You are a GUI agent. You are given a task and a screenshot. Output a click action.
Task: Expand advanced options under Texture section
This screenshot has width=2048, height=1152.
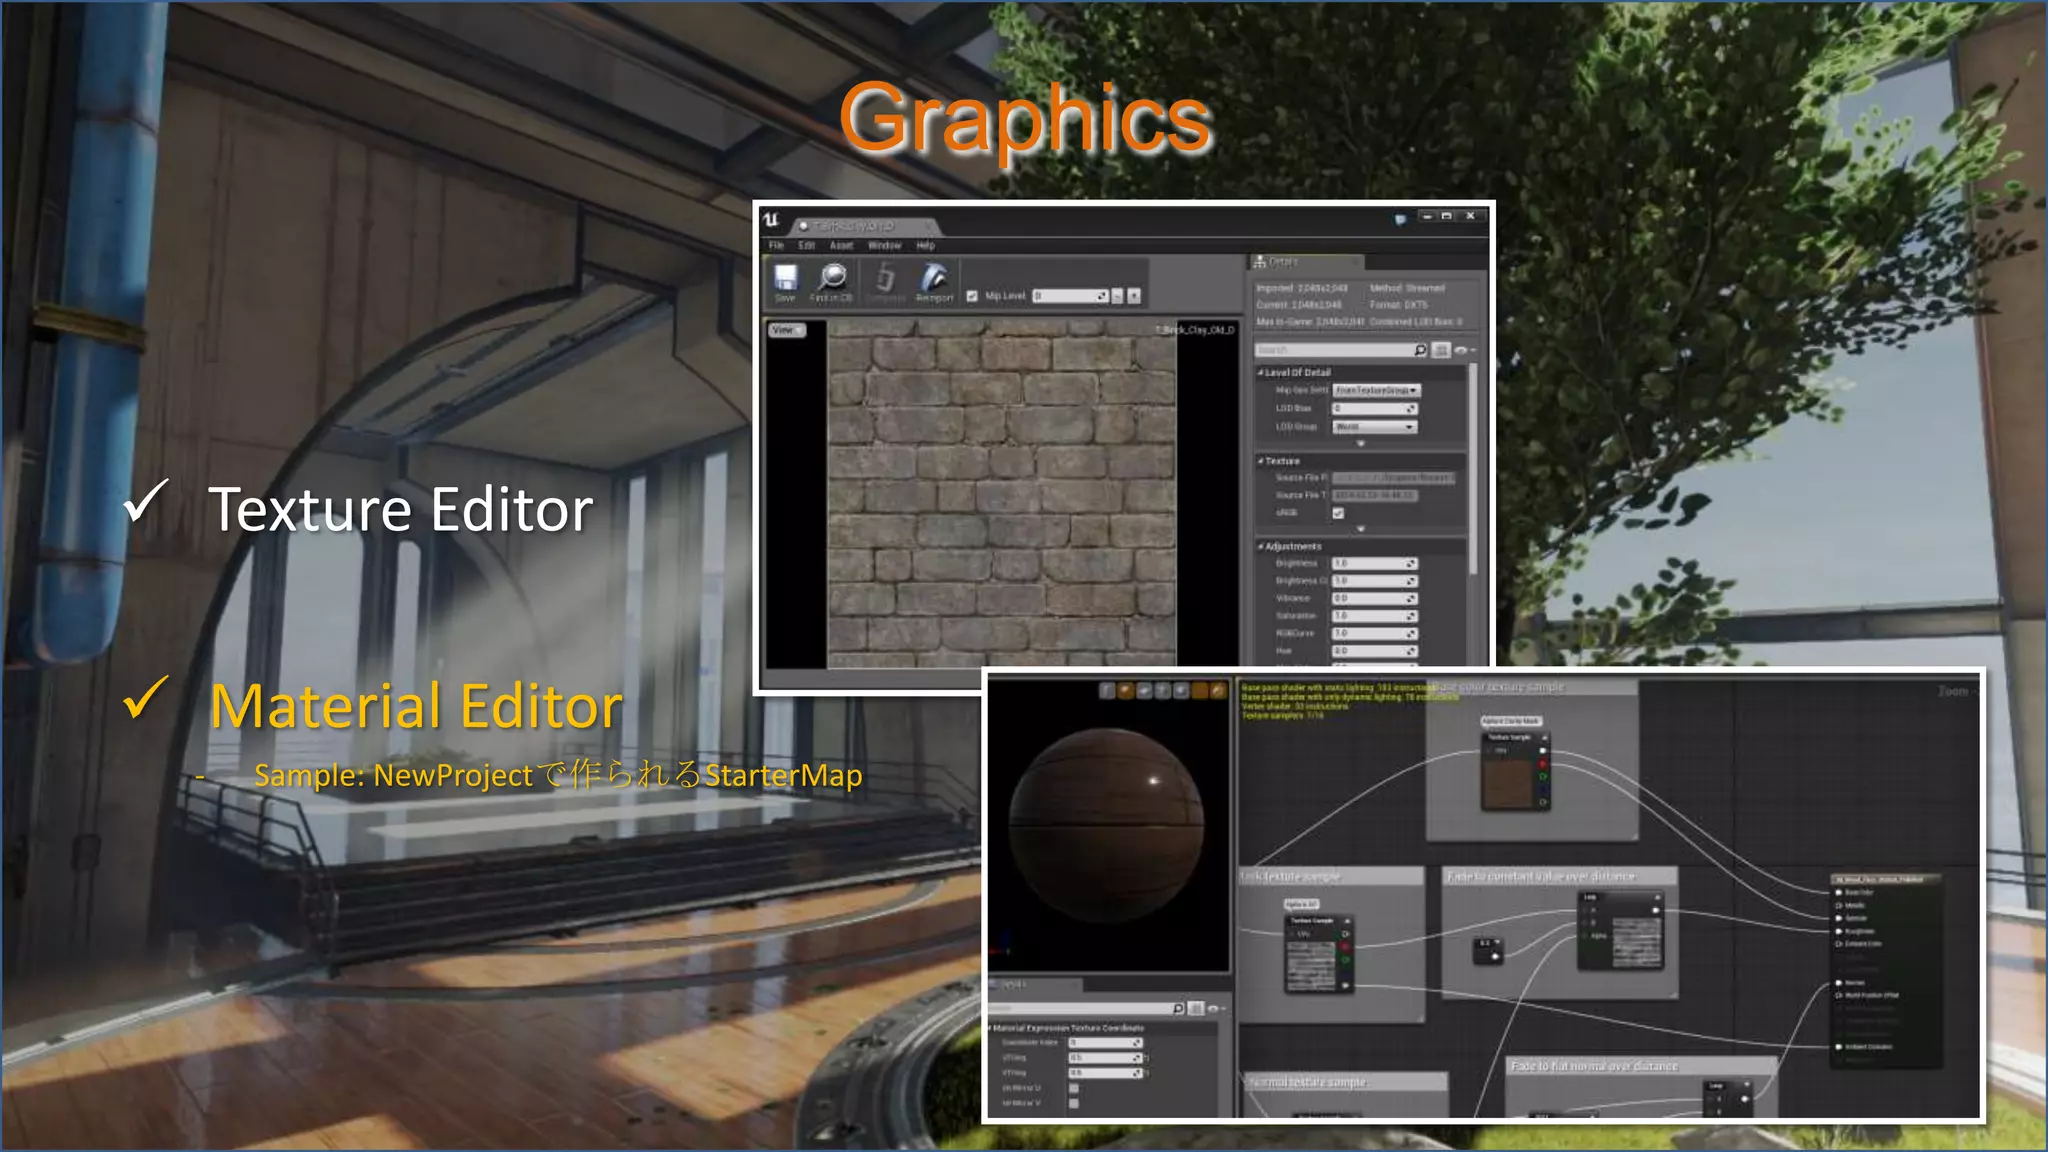[1361, 529]
